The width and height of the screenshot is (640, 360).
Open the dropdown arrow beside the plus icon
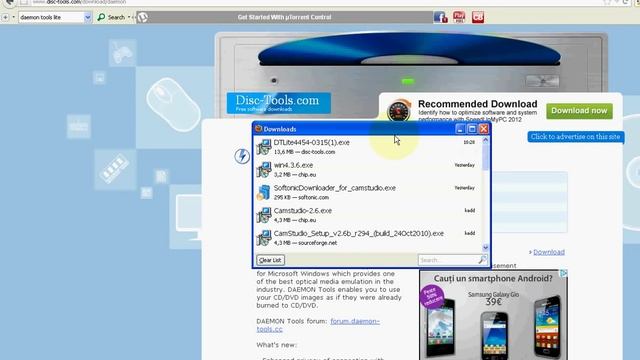13,17
